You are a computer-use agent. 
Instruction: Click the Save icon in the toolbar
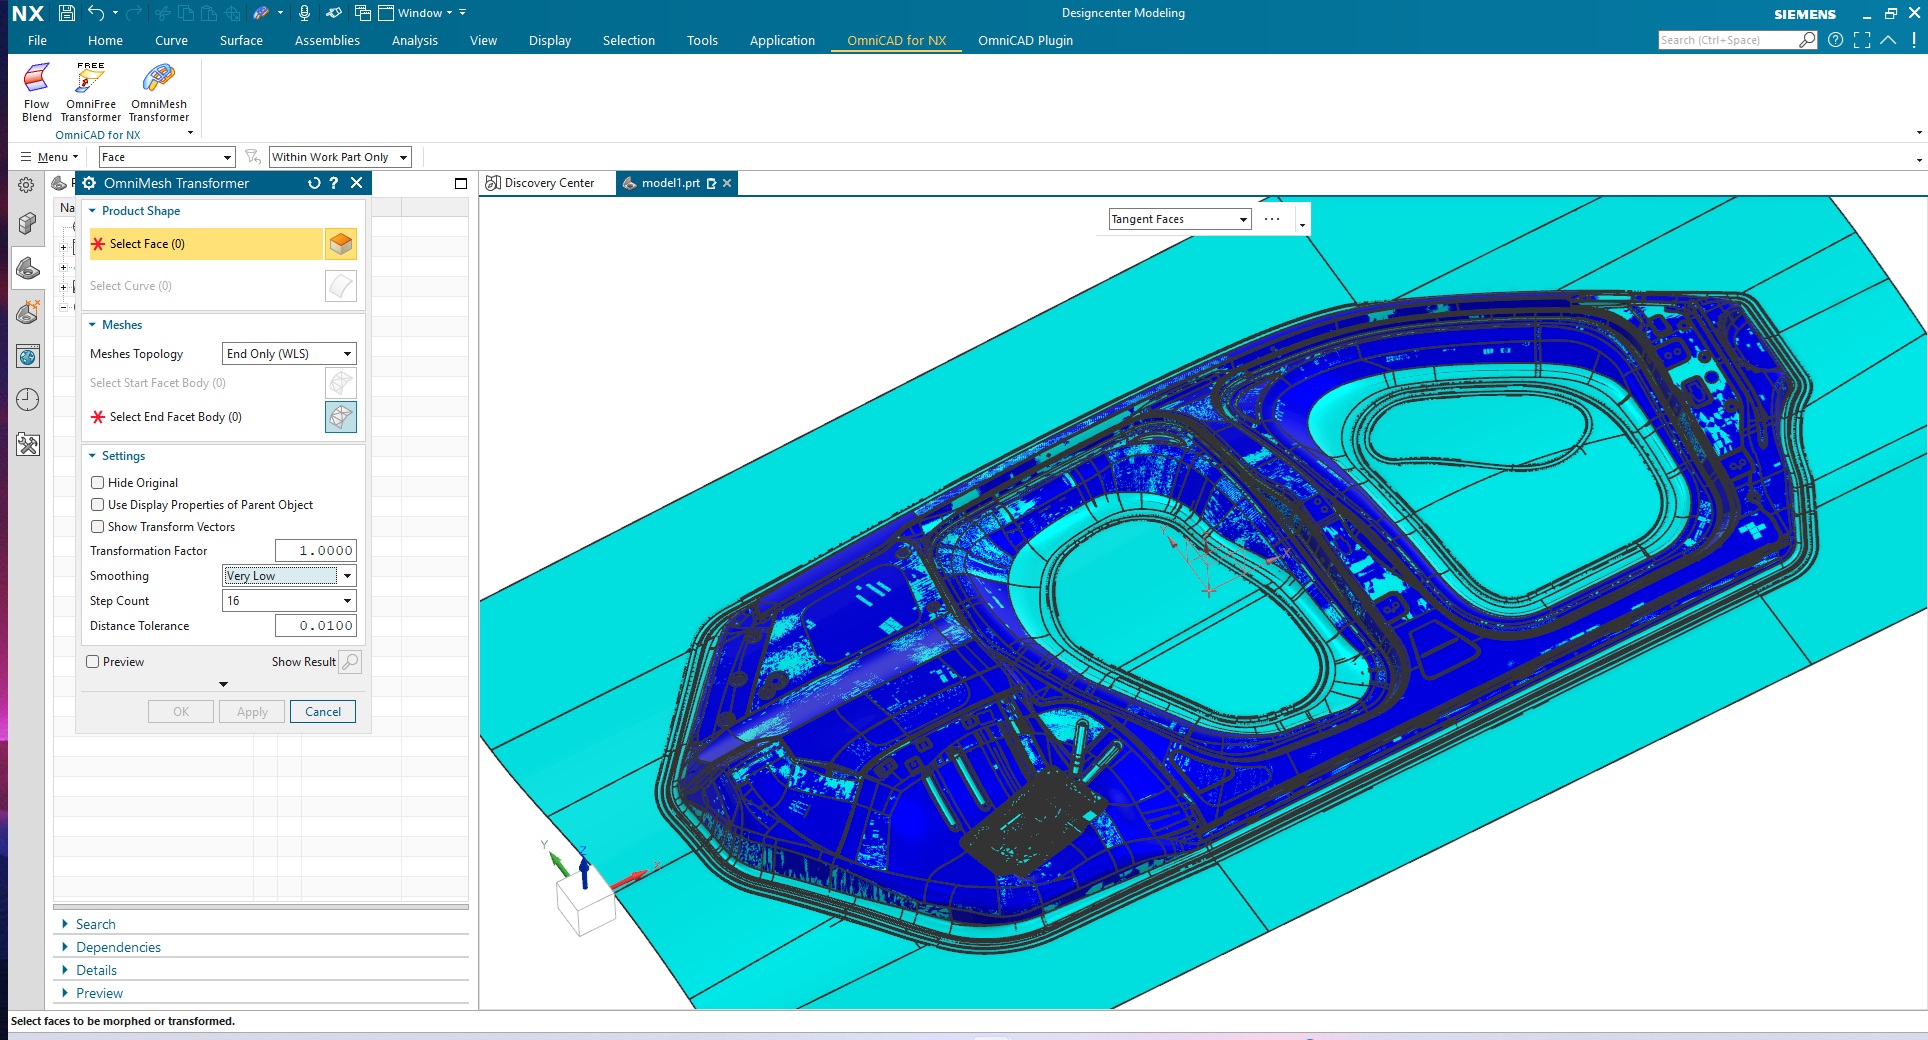coord(64,13)
